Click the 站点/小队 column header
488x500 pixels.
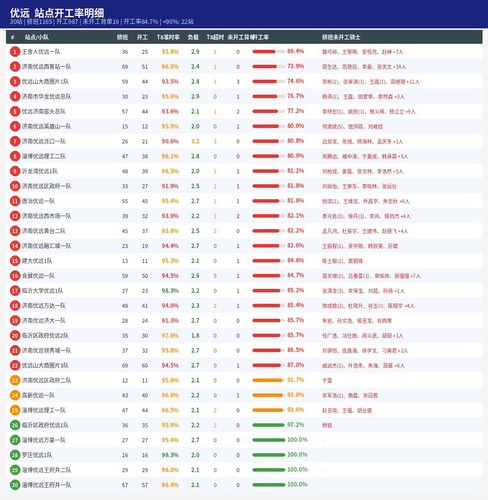[x=37, y=37]
